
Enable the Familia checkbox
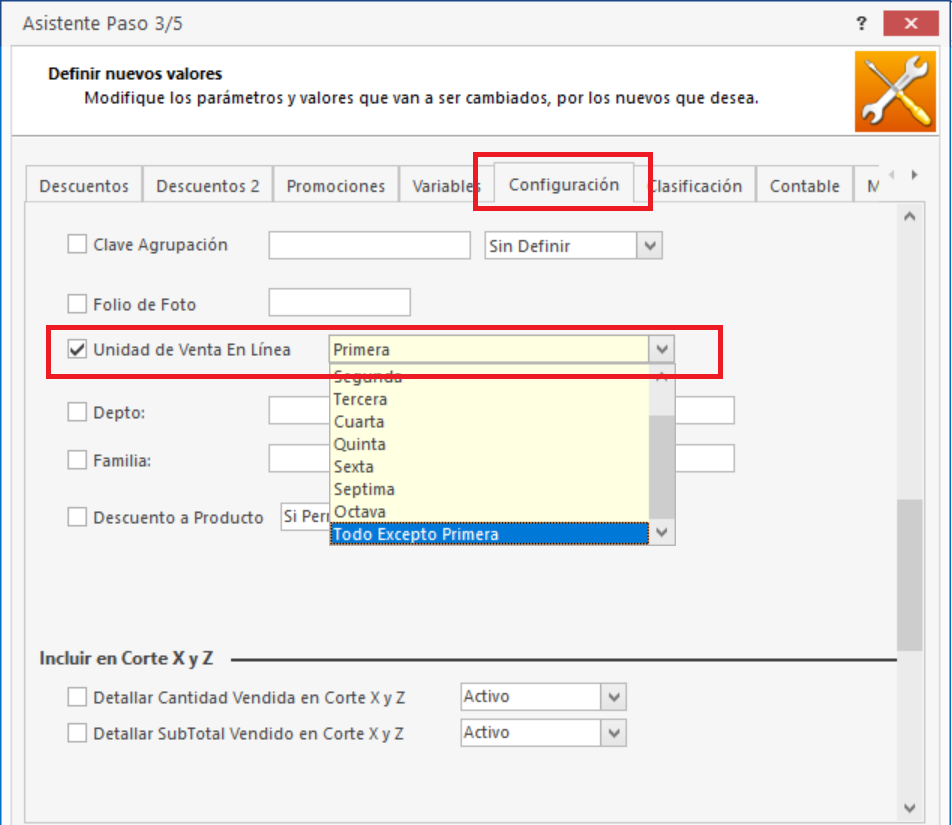76,460
